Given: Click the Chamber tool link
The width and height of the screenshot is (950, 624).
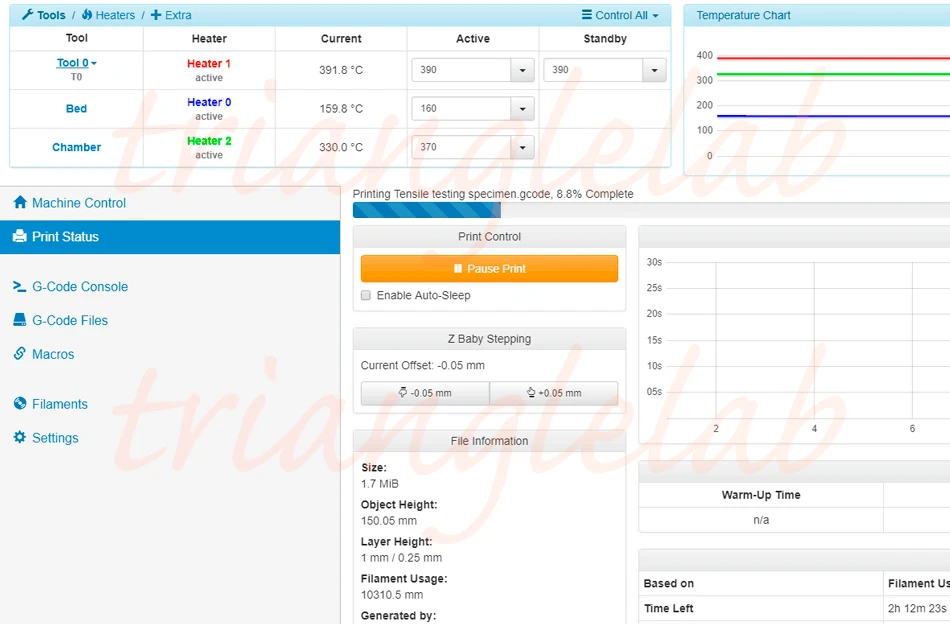Looking at the screenshot, I should pos(76,147).
